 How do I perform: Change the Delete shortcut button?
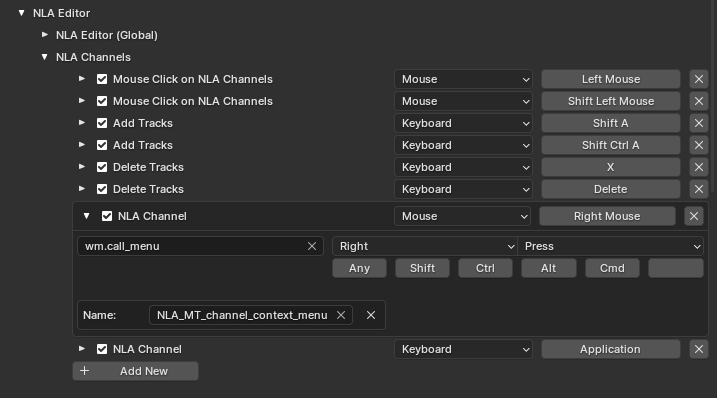(611, 189)
